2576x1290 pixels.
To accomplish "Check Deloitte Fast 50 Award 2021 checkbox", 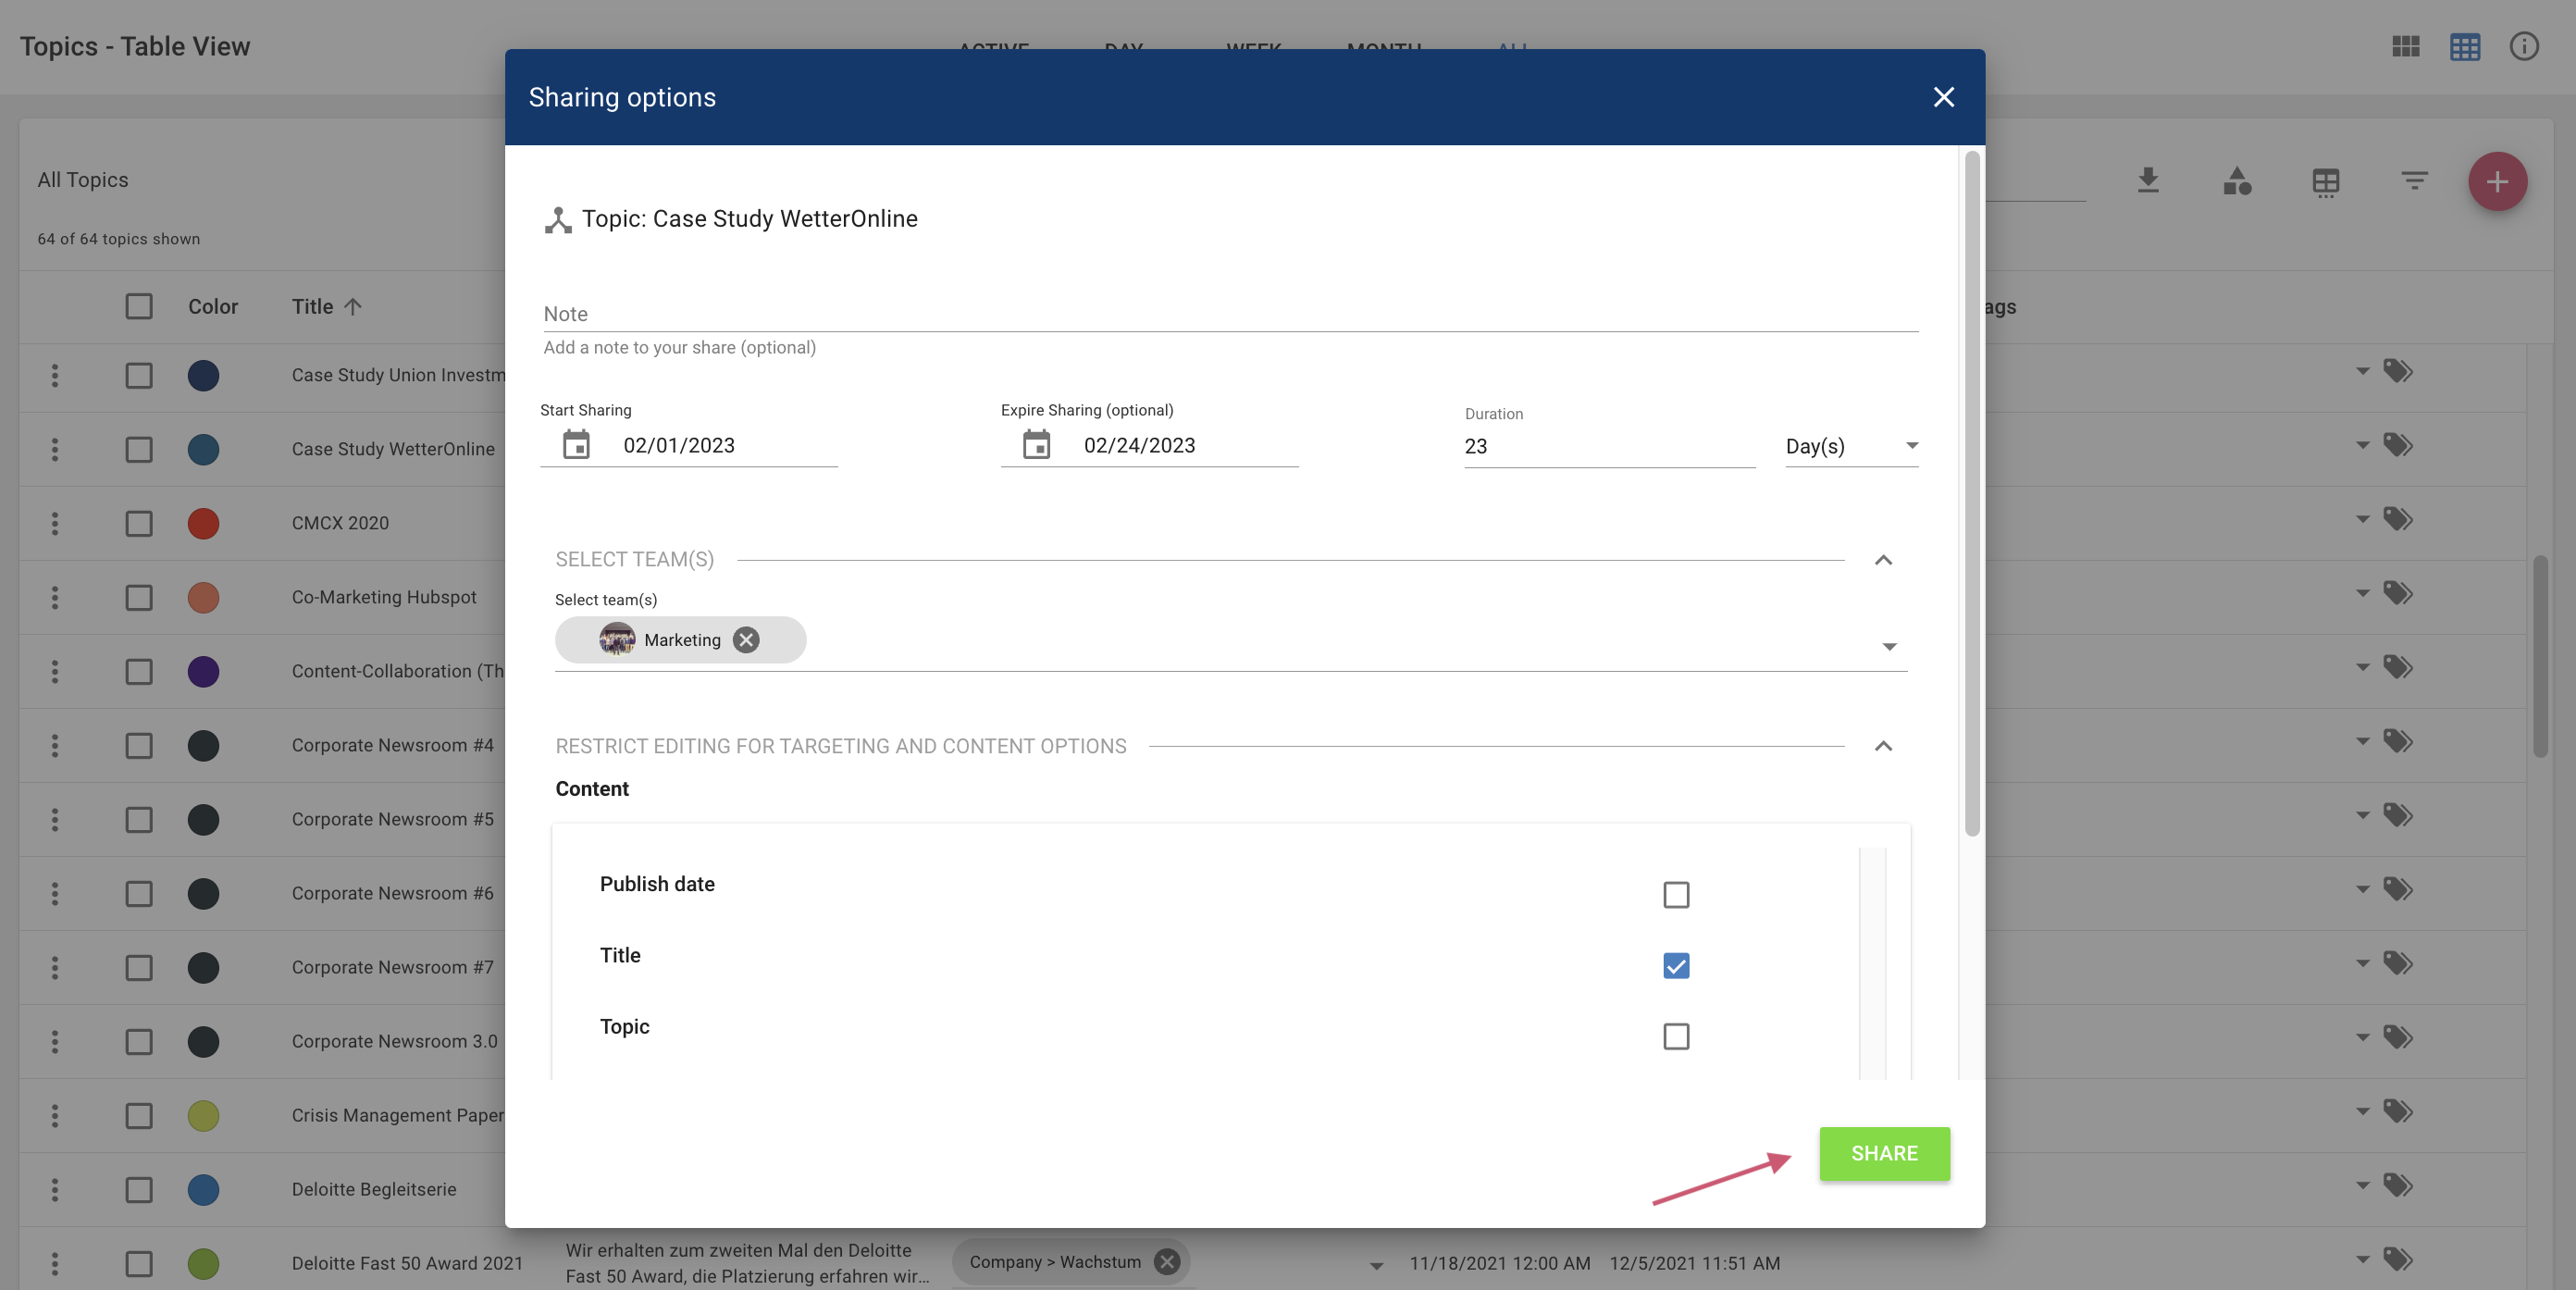I will coord(139,1263).
